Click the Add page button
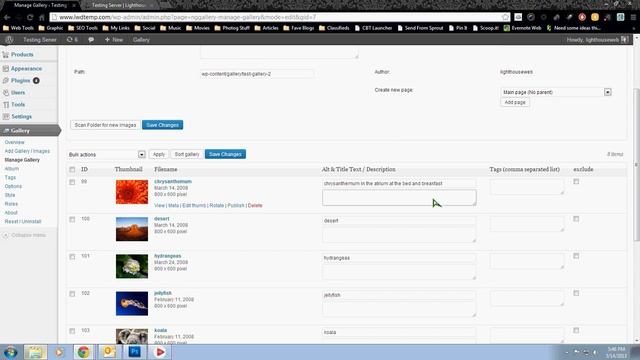 click(515, 102)
